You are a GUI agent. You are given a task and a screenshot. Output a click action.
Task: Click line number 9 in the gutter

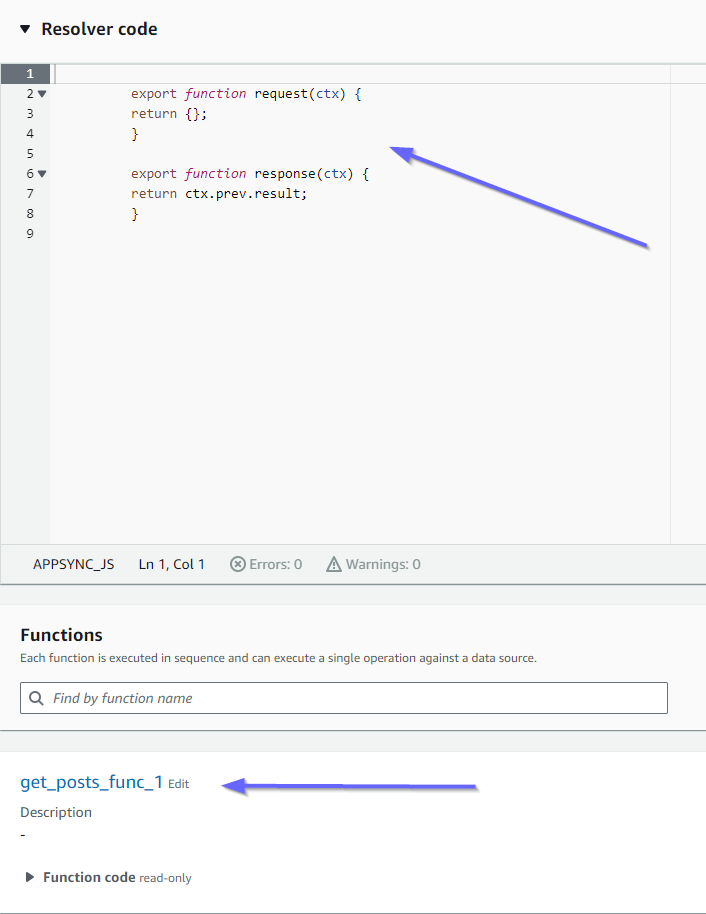point(30,233)
